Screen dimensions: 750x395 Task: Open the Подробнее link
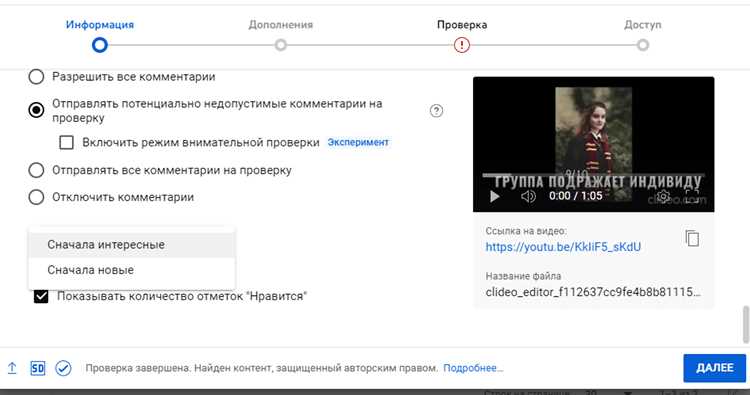(x=473, y=368)
